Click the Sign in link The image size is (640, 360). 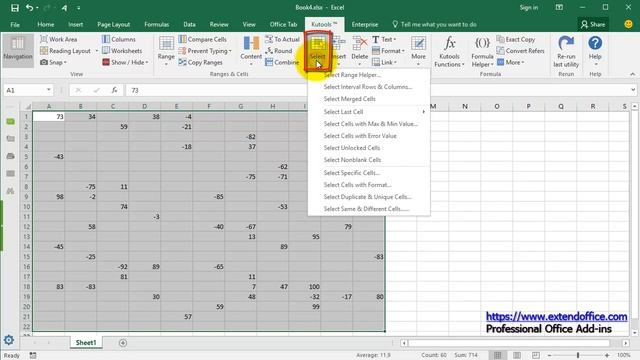coord(529,8)
